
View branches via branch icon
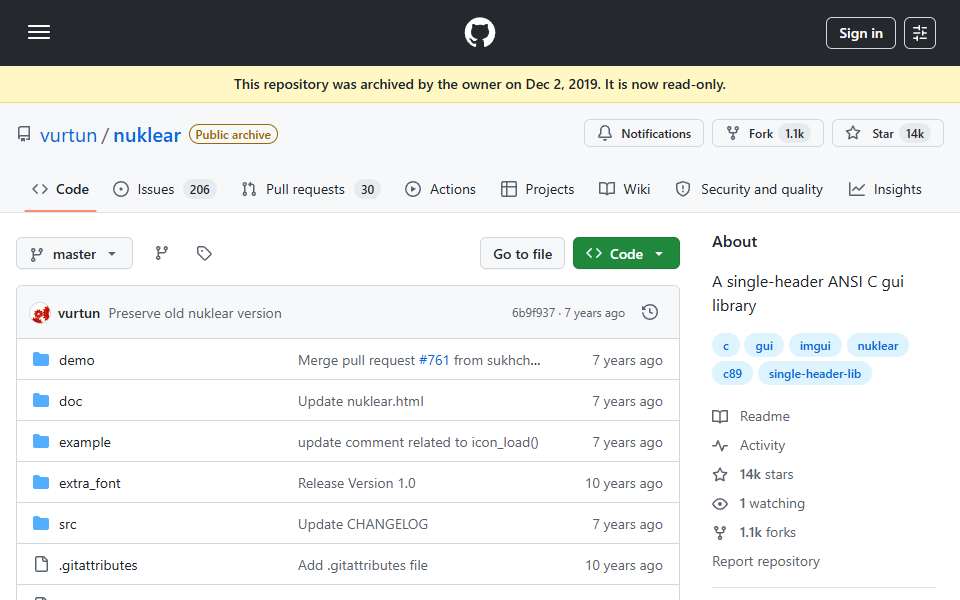click(x=162, y=253)
